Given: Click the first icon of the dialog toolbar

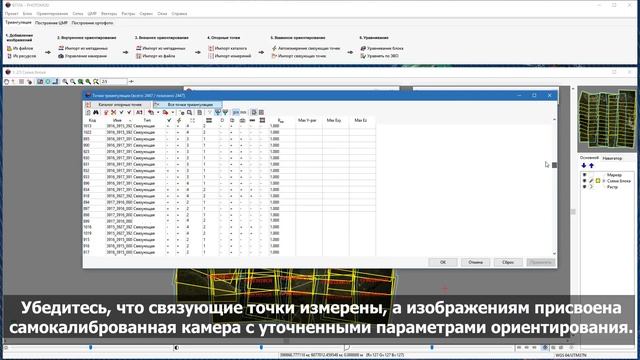Looking at the screenshot, I should pyautogui.click(x=87, y=112).
